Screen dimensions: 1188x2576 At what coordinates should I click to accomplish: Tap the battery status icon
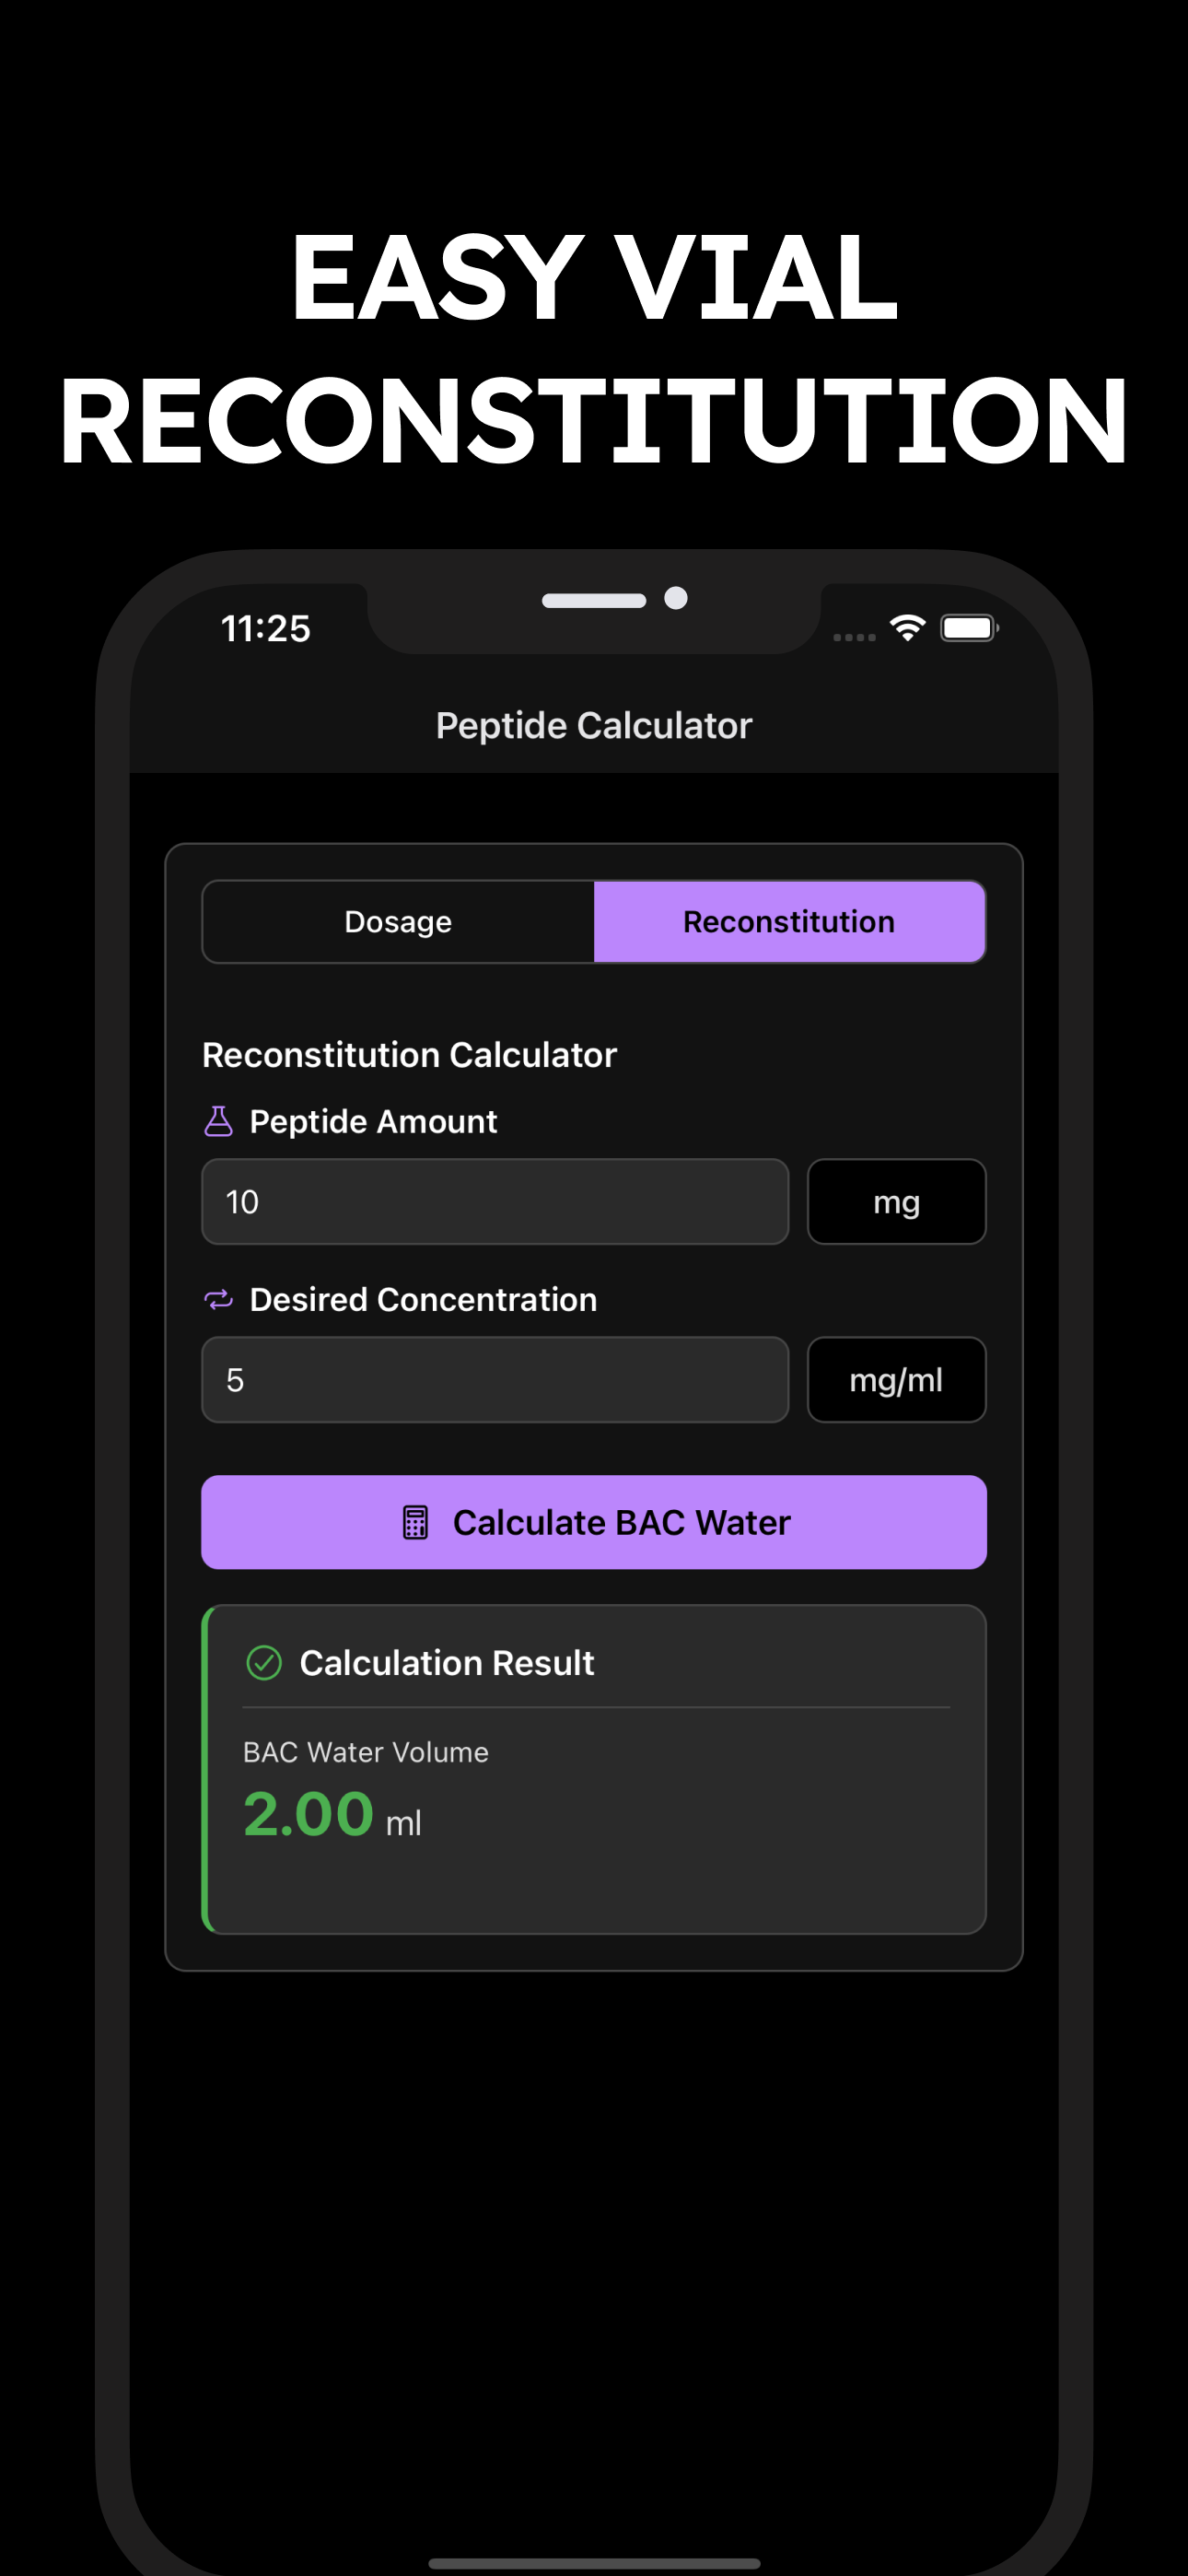969,628
